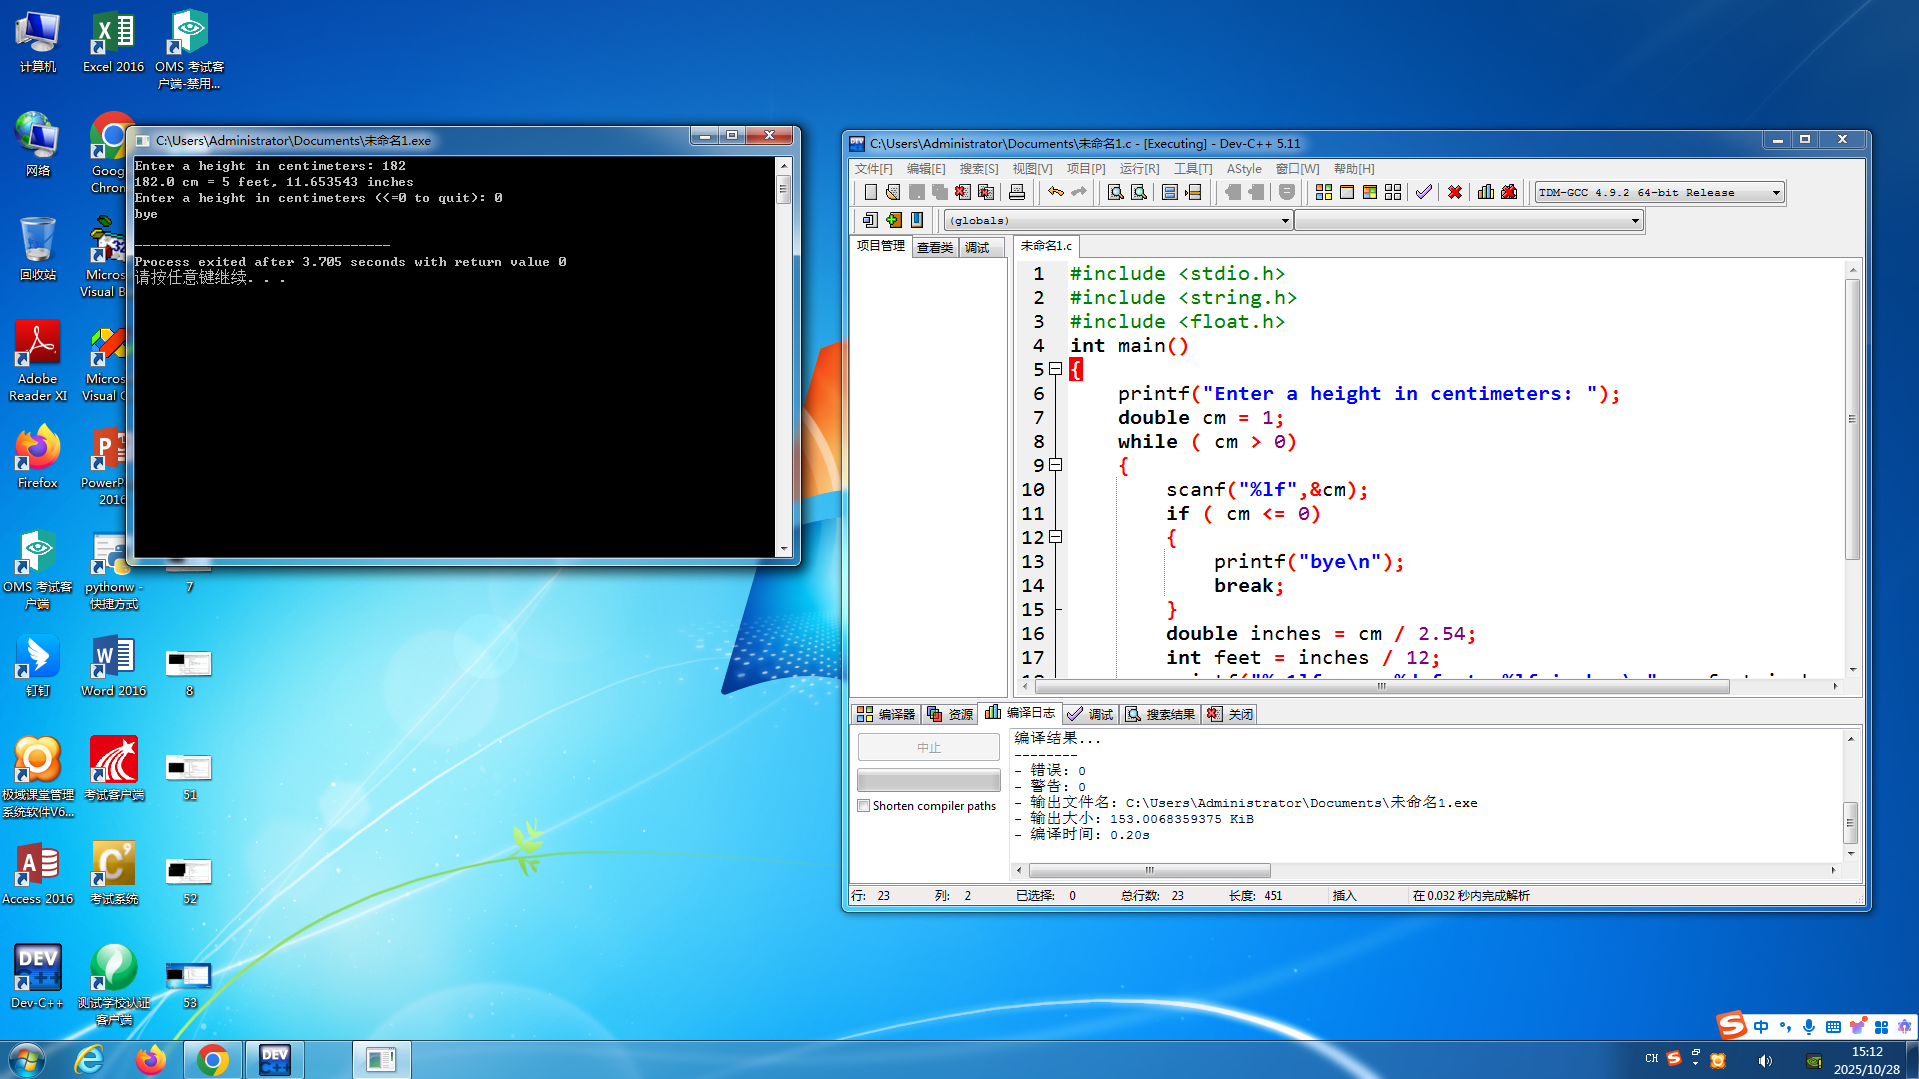The width and height of the screenshot is (1919, 1079).
Task: Collapse the while-loop fold at line 9
Action: pyautogui.click(x=1055, y=465)
